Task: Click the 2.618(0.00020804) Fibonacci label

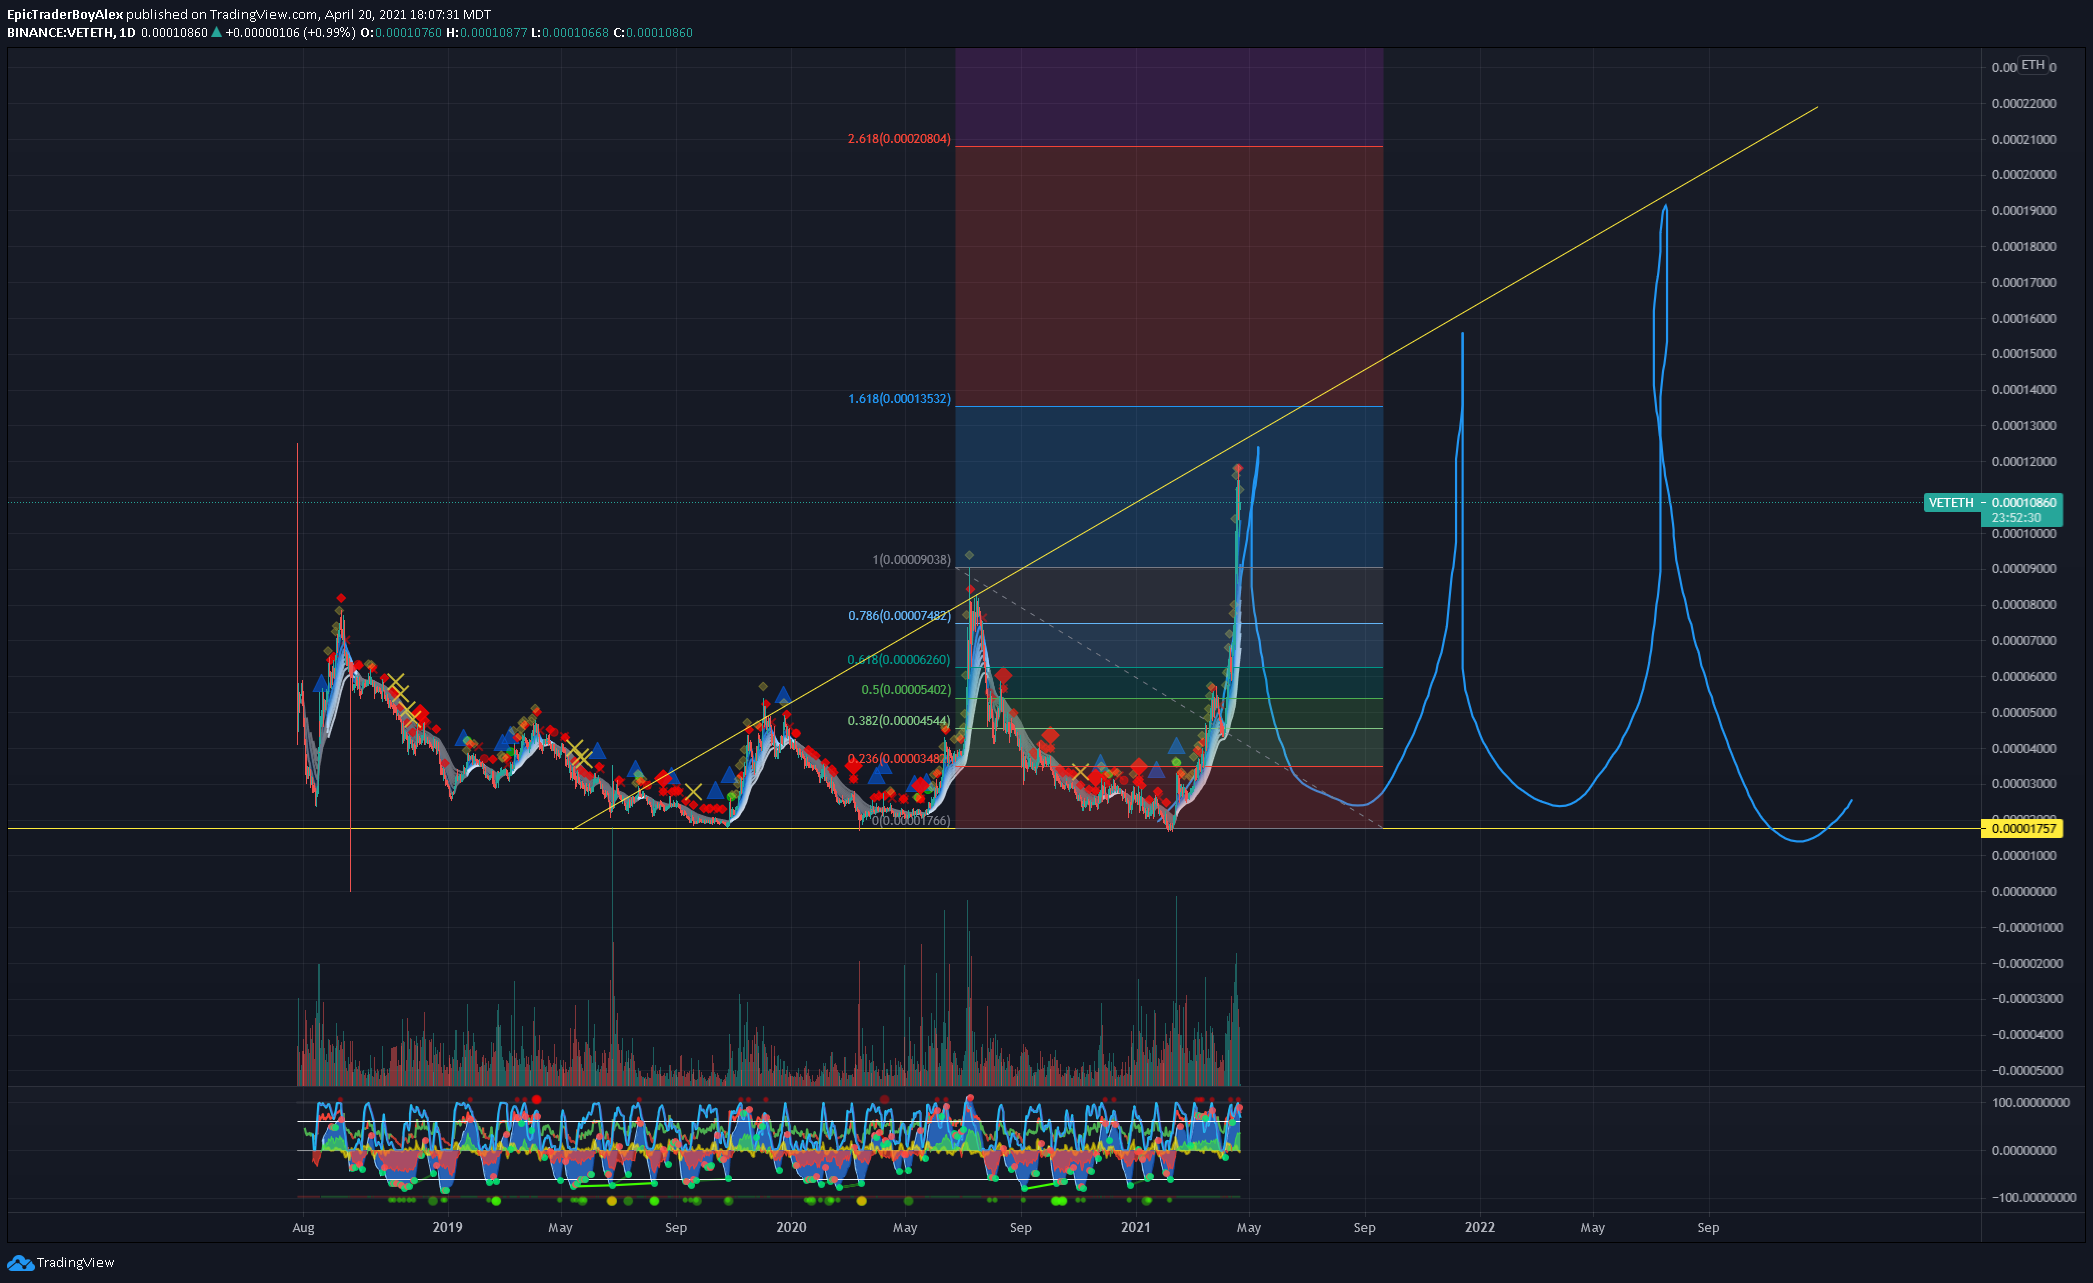Action: click(899, 139)
